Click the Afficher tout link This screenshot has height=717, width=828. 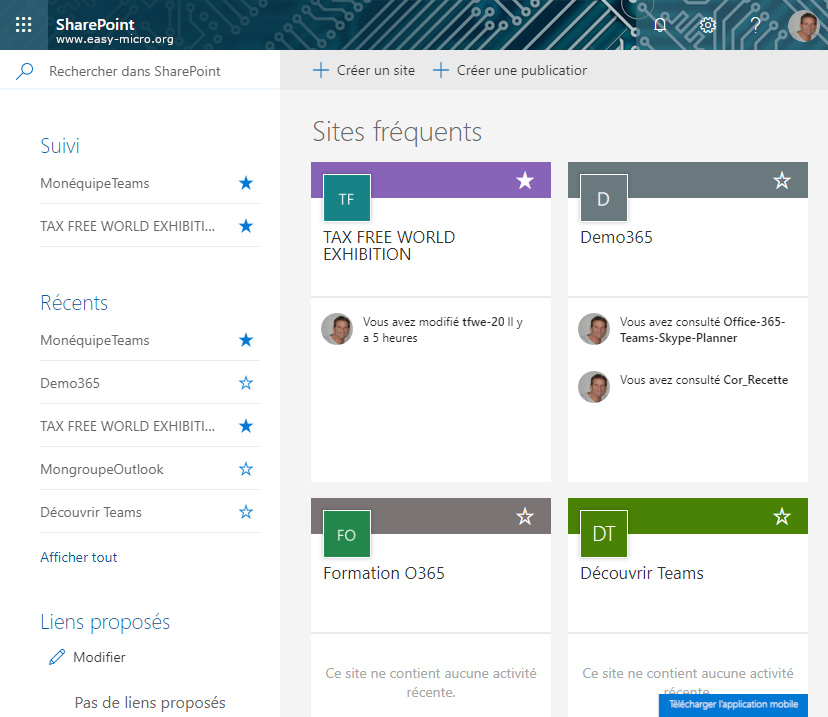pos(79,557)
